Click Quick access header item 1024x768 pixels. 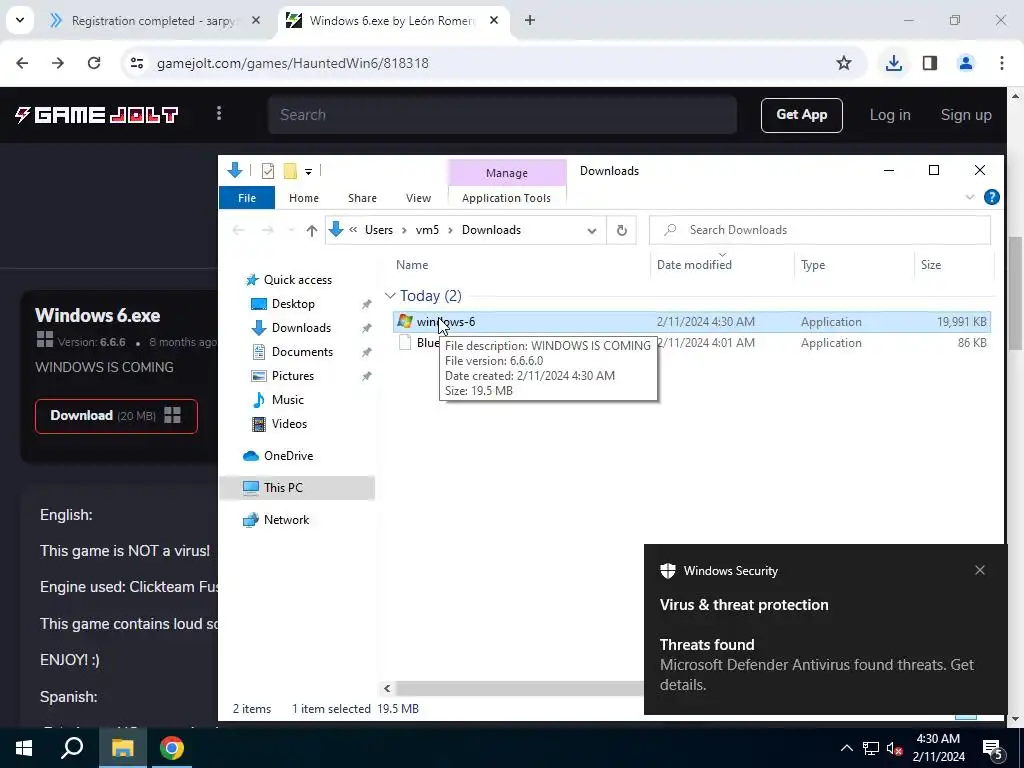298,280
